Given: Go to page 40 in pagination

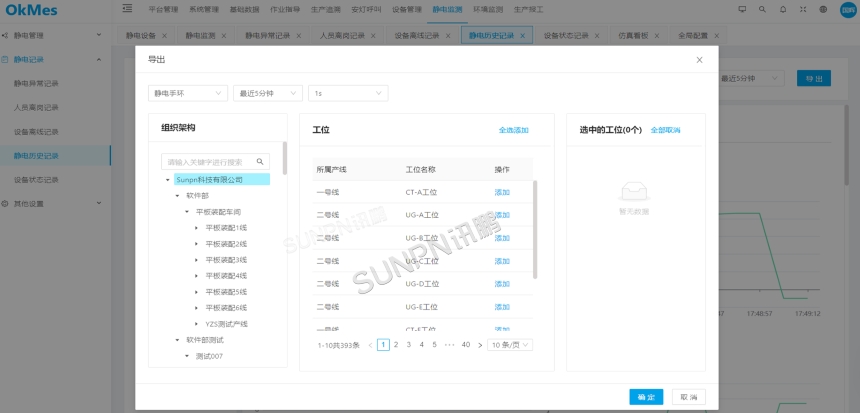Looking at the screenshot, I should (466, 345).
